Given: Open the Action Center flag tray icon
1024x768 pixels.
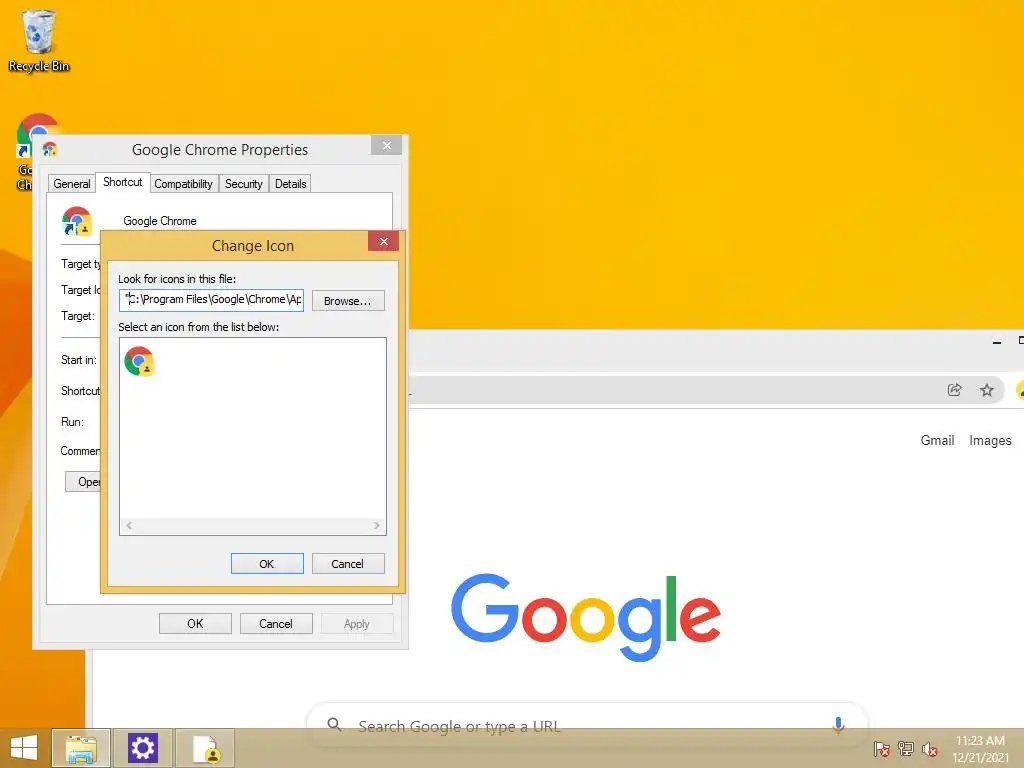Looking at the screenshot, I should pos(882,749).
